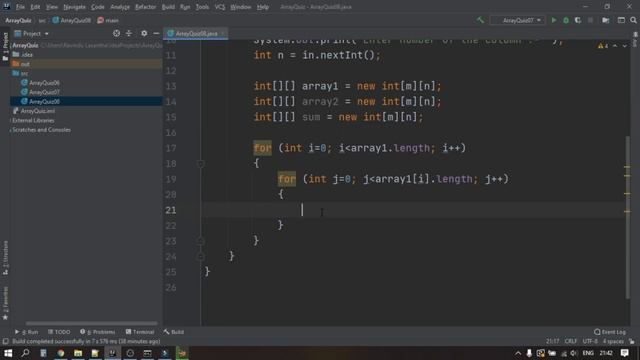Click the IDE layout window icon beside Search

coord(621,20)
